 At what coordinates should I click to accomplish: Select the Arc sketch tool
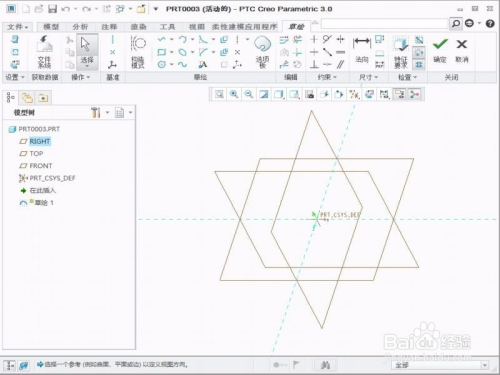coord(182,40)
